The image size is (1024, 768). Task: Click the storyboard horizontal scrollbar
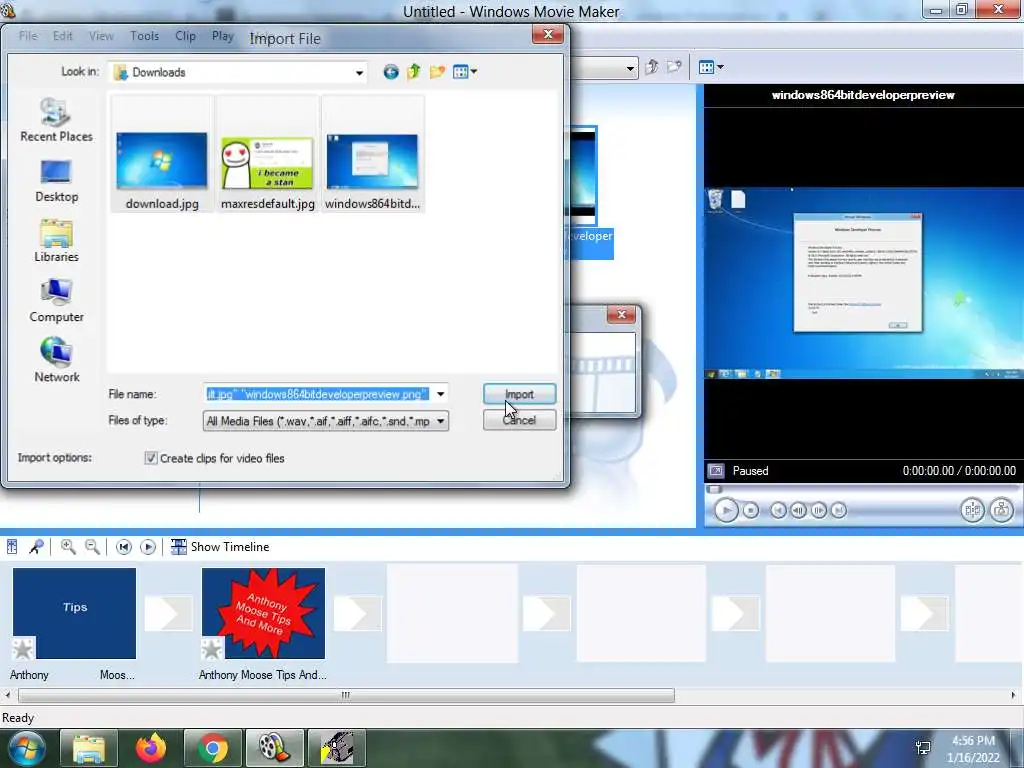346,696
